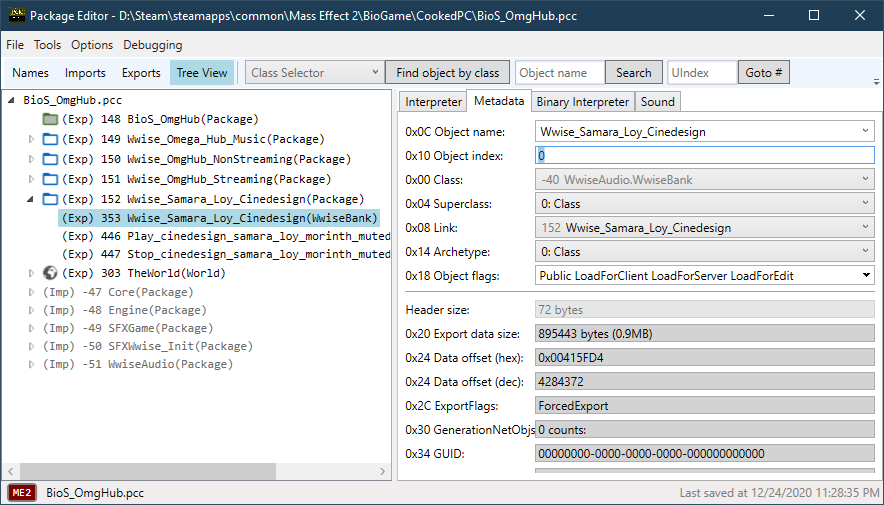
Task: Select export 148 BioS_OmgHub(Package)
Action: (160, 119)
